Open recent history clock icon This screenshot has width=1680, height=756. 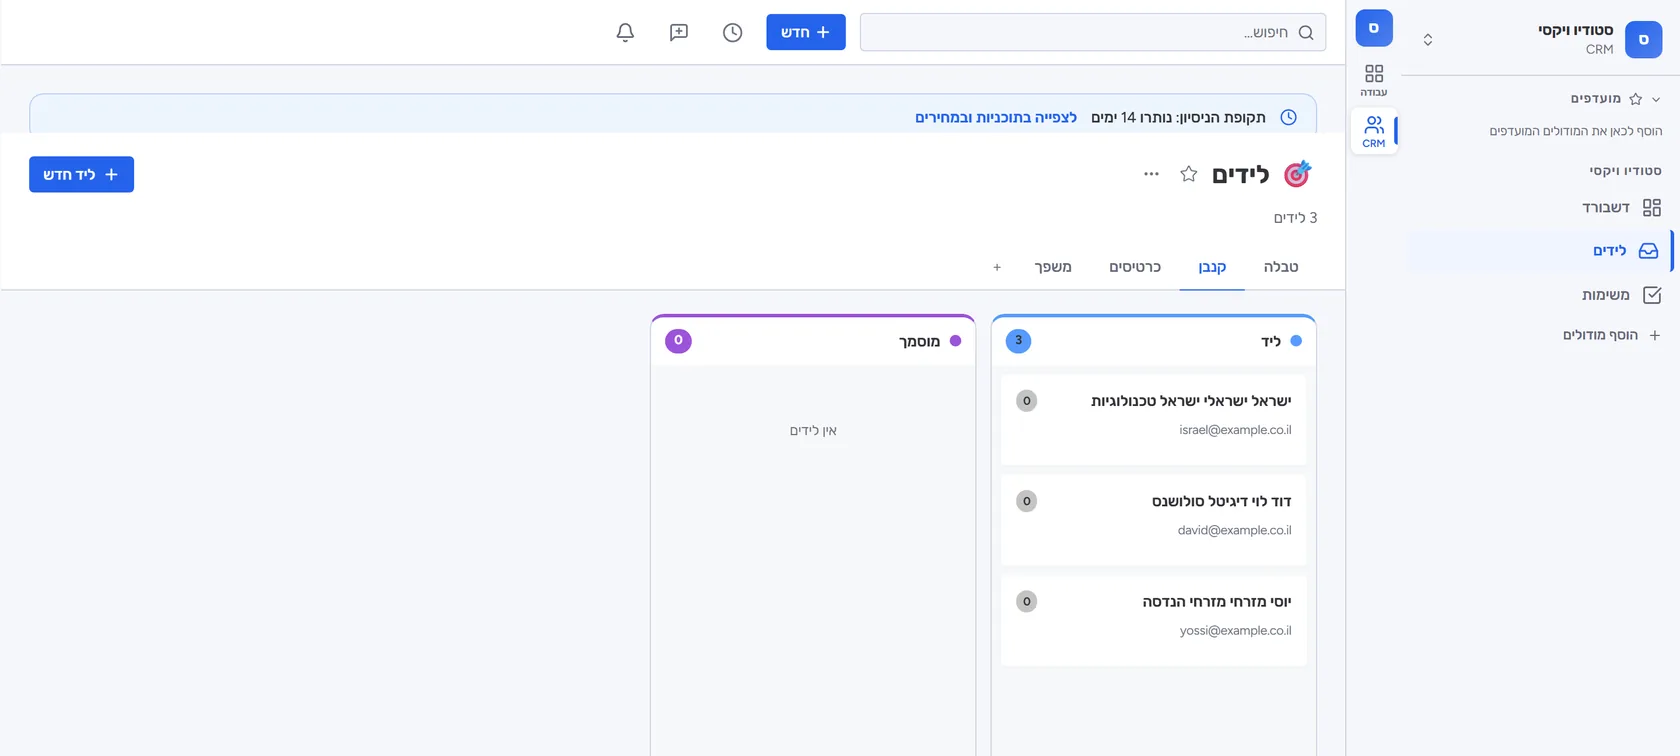[x=733, y=32]
